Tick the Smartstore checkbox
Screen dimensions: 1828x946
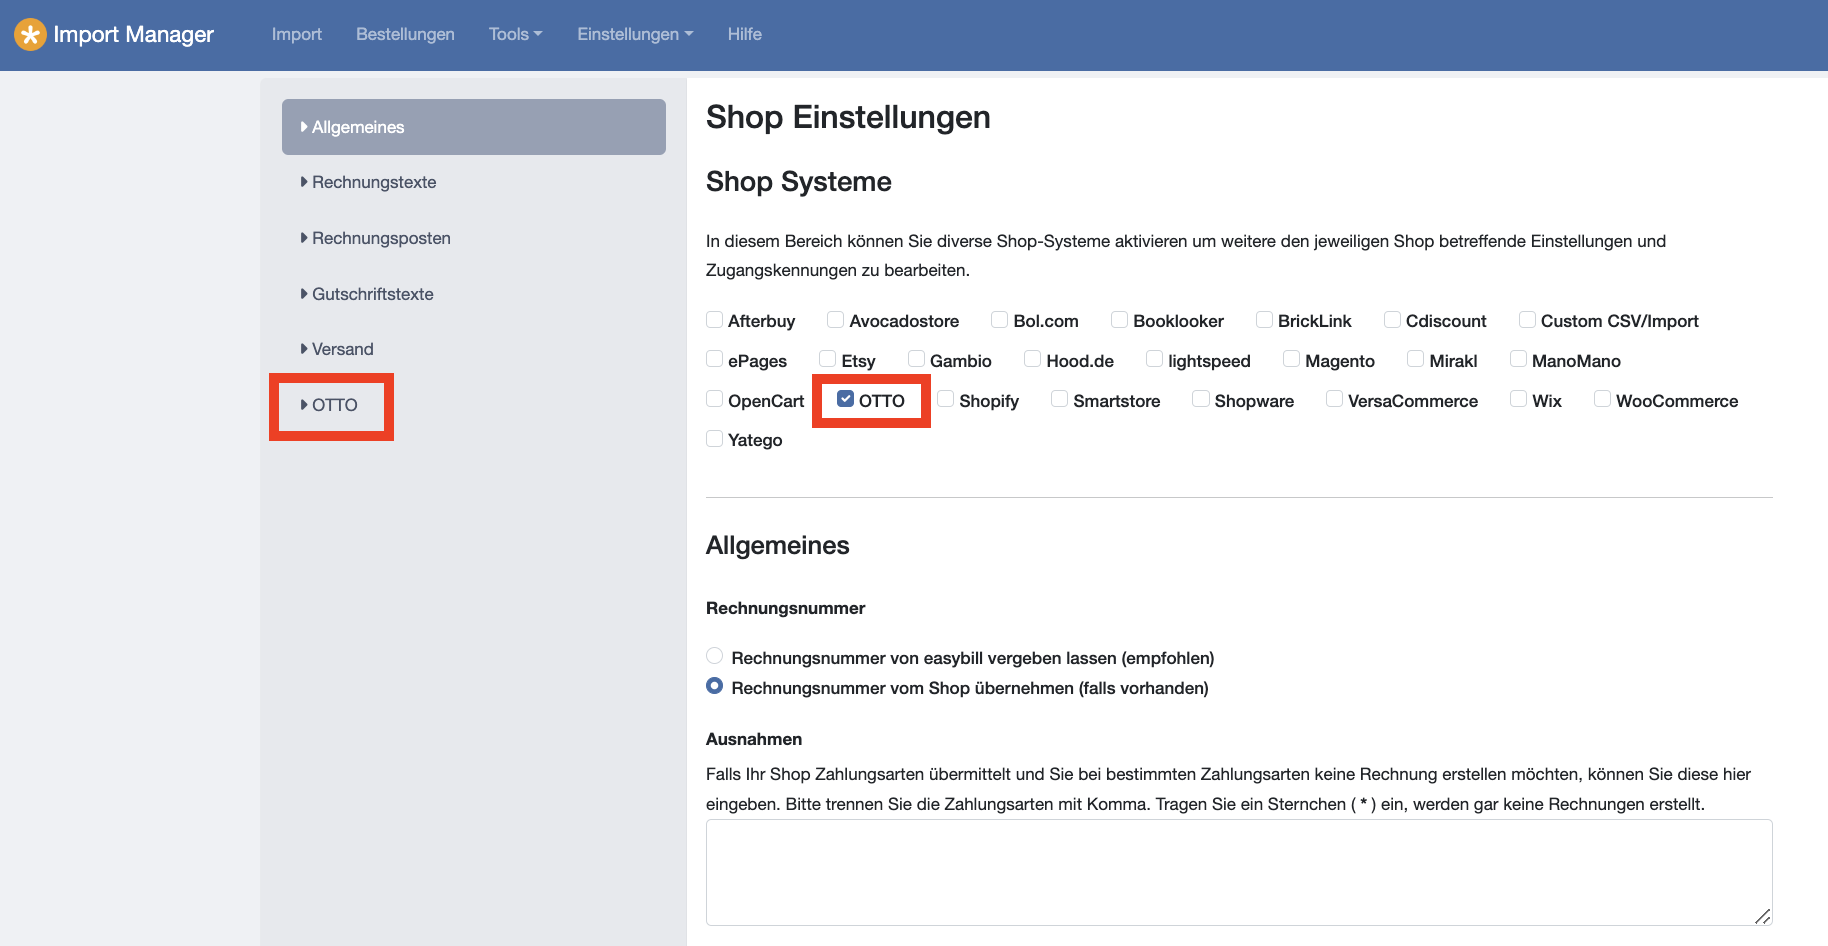pyautogui.click(x=1060, y=399)
